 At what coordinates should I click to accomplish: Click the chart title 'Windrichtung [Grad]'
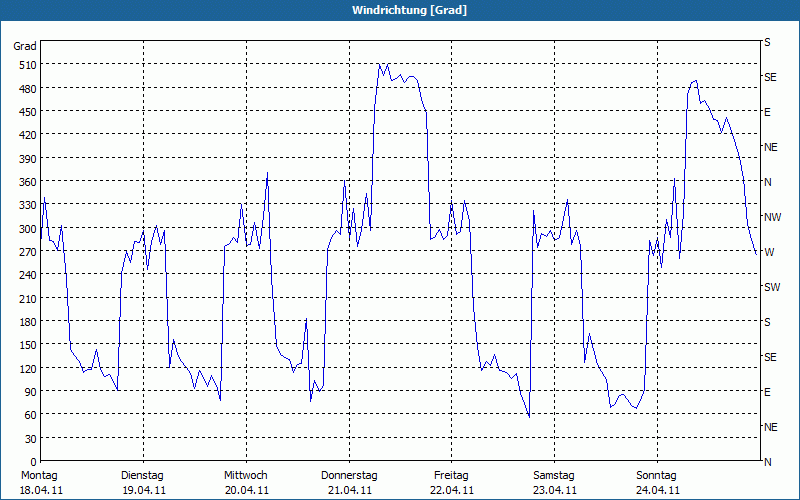pyautogui.click(x=409, y=10)
